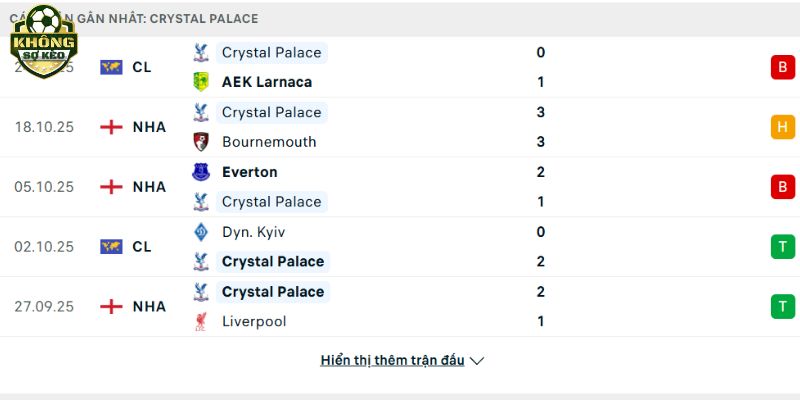Click Crystal Palace crest in the Liverpool match

[x=200, y=292]
